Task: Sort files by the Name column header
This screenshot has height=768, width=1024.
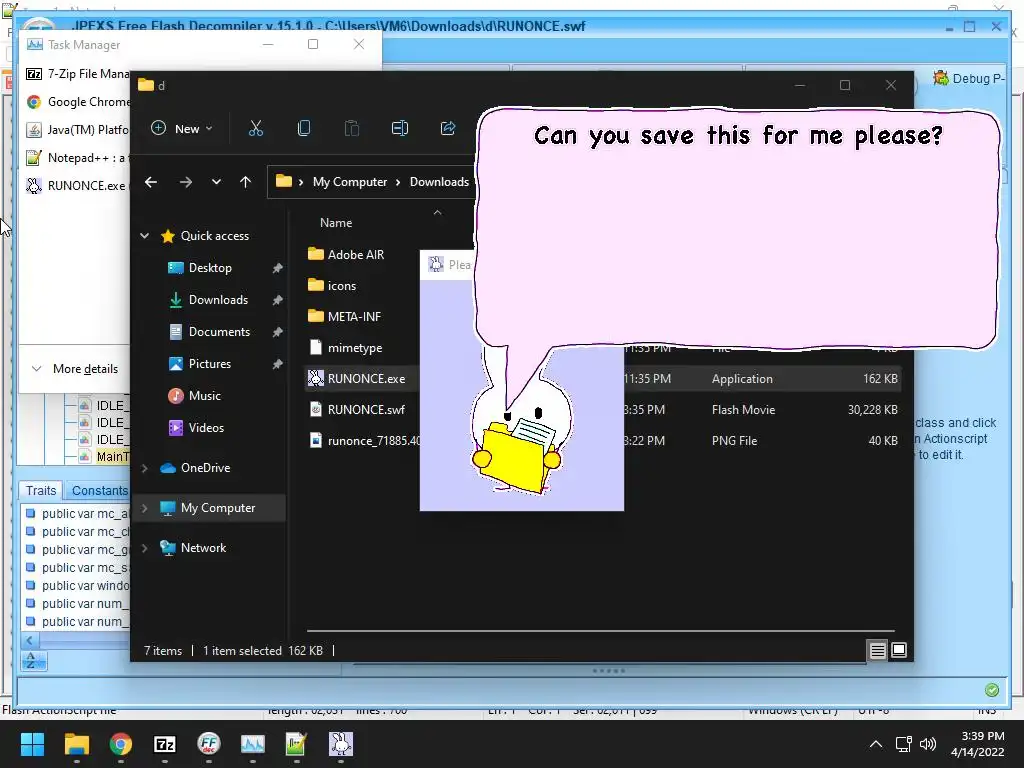Action: (336, 223)
